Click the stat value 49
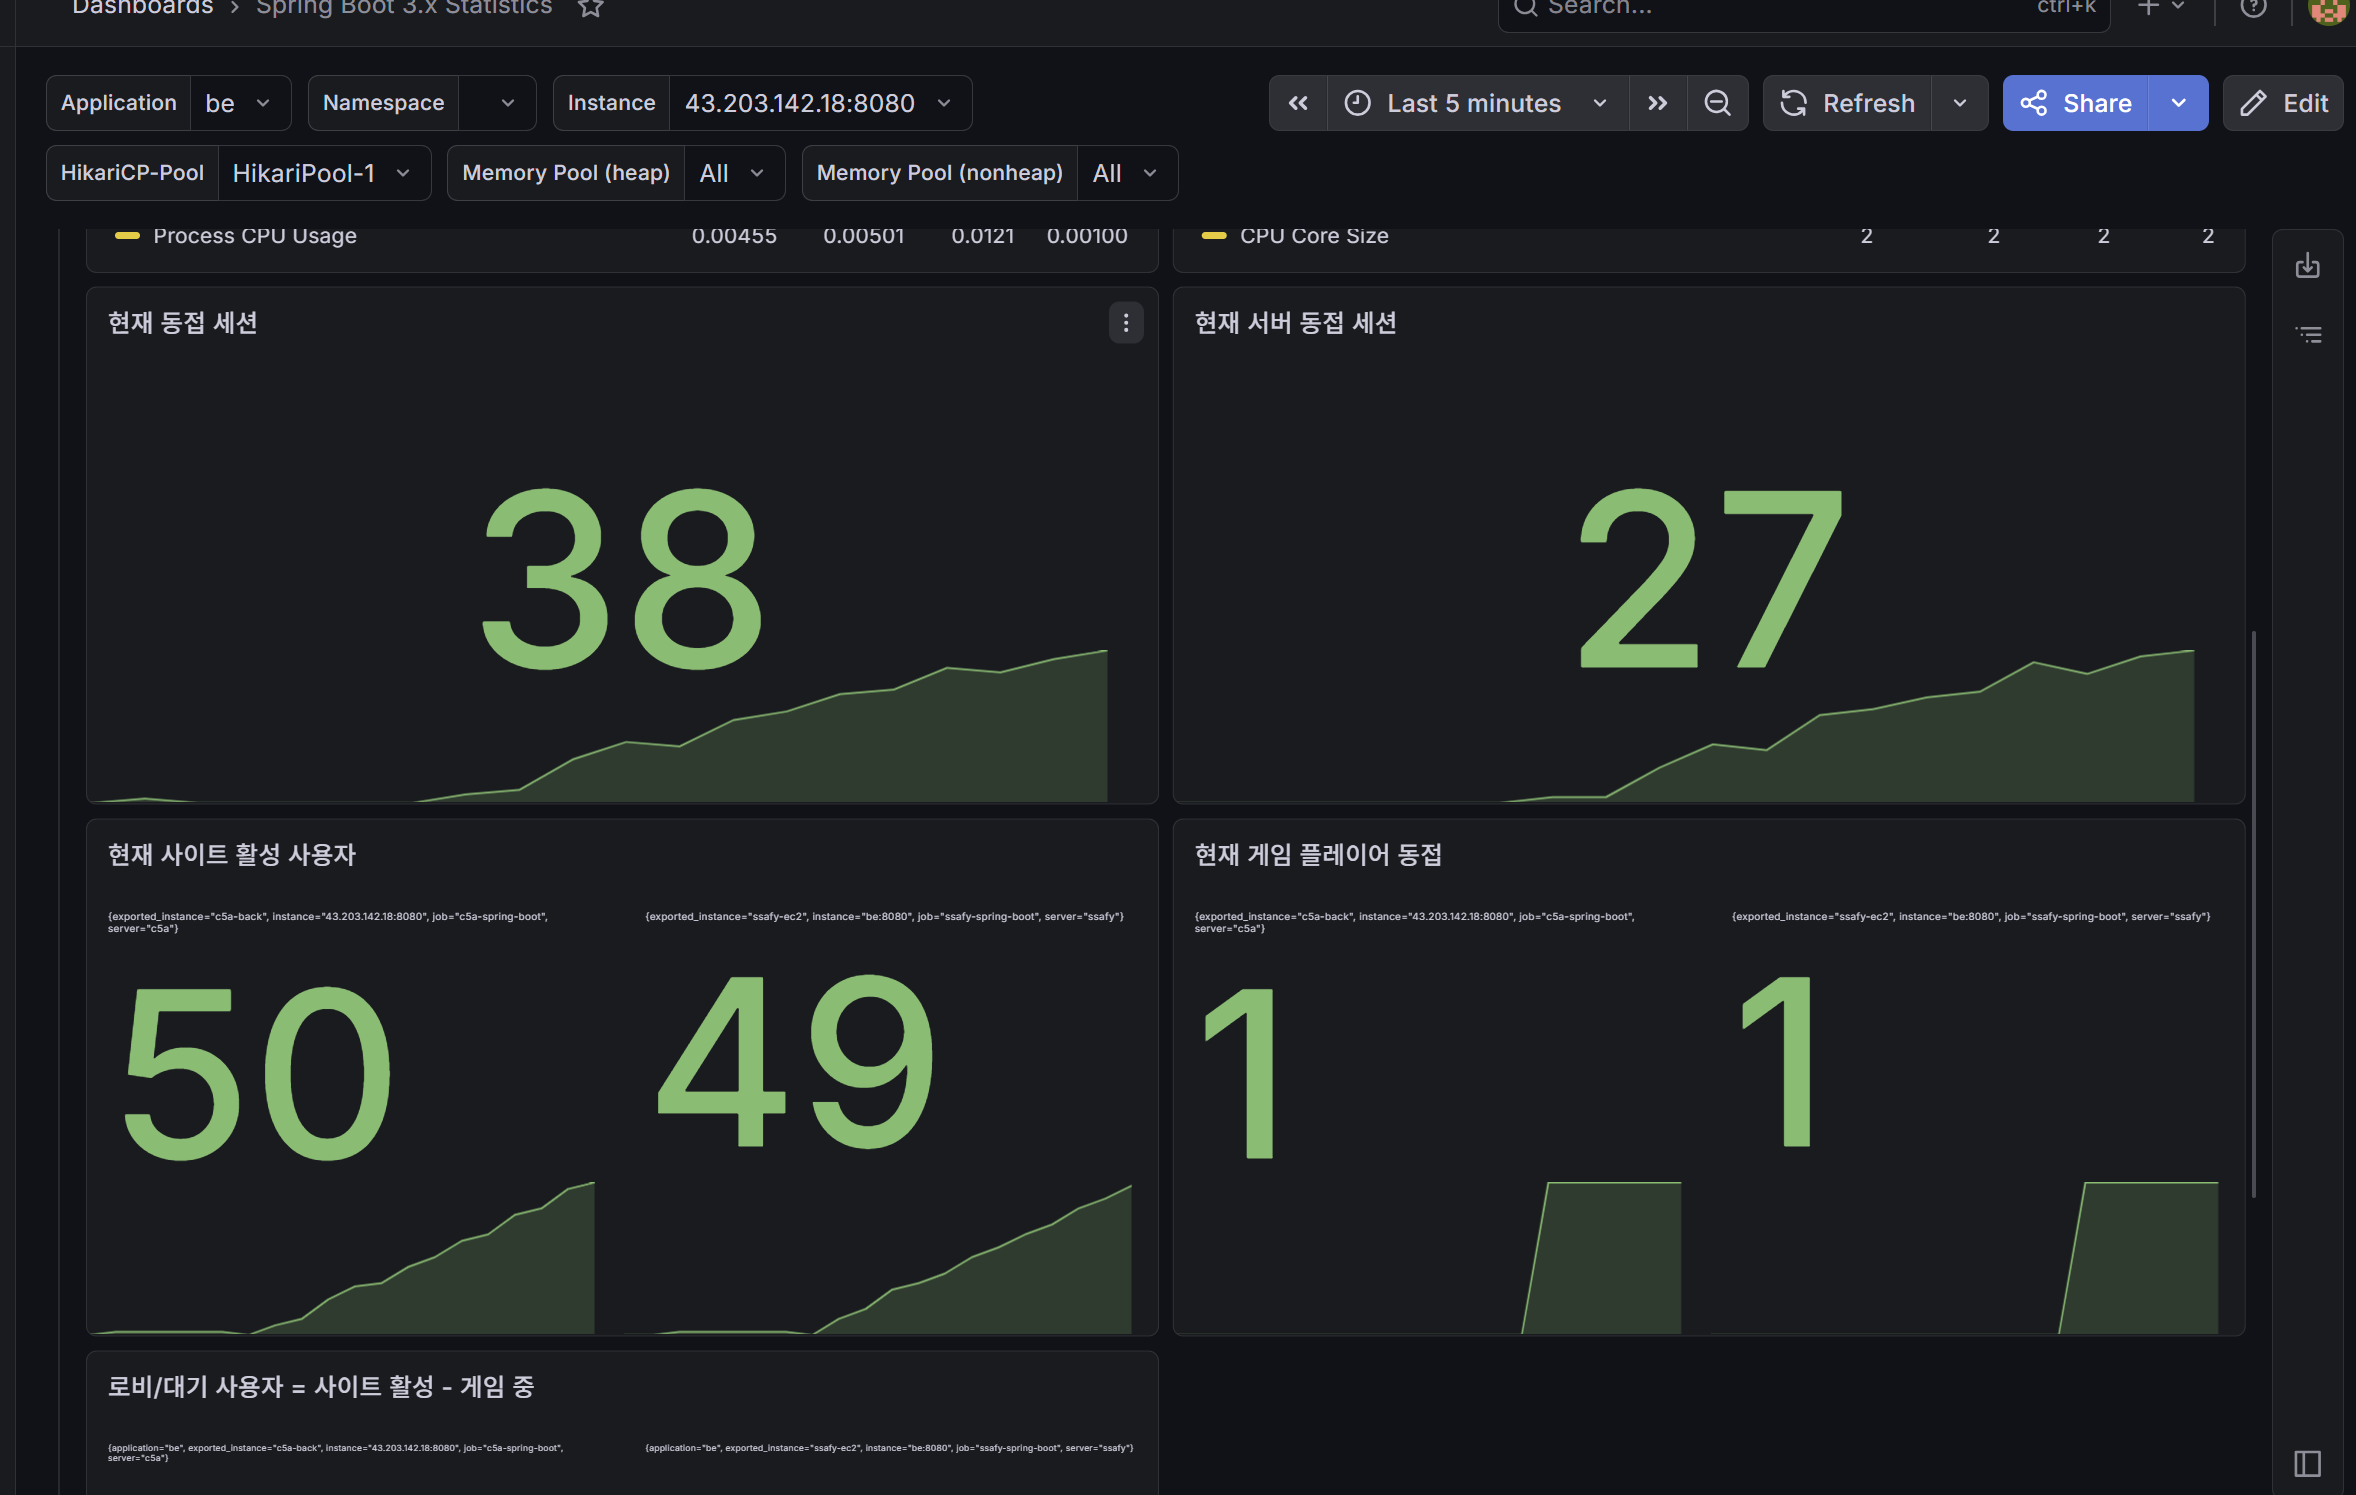This screenshot has width=2356, height=1495. tap(797, 1062)
